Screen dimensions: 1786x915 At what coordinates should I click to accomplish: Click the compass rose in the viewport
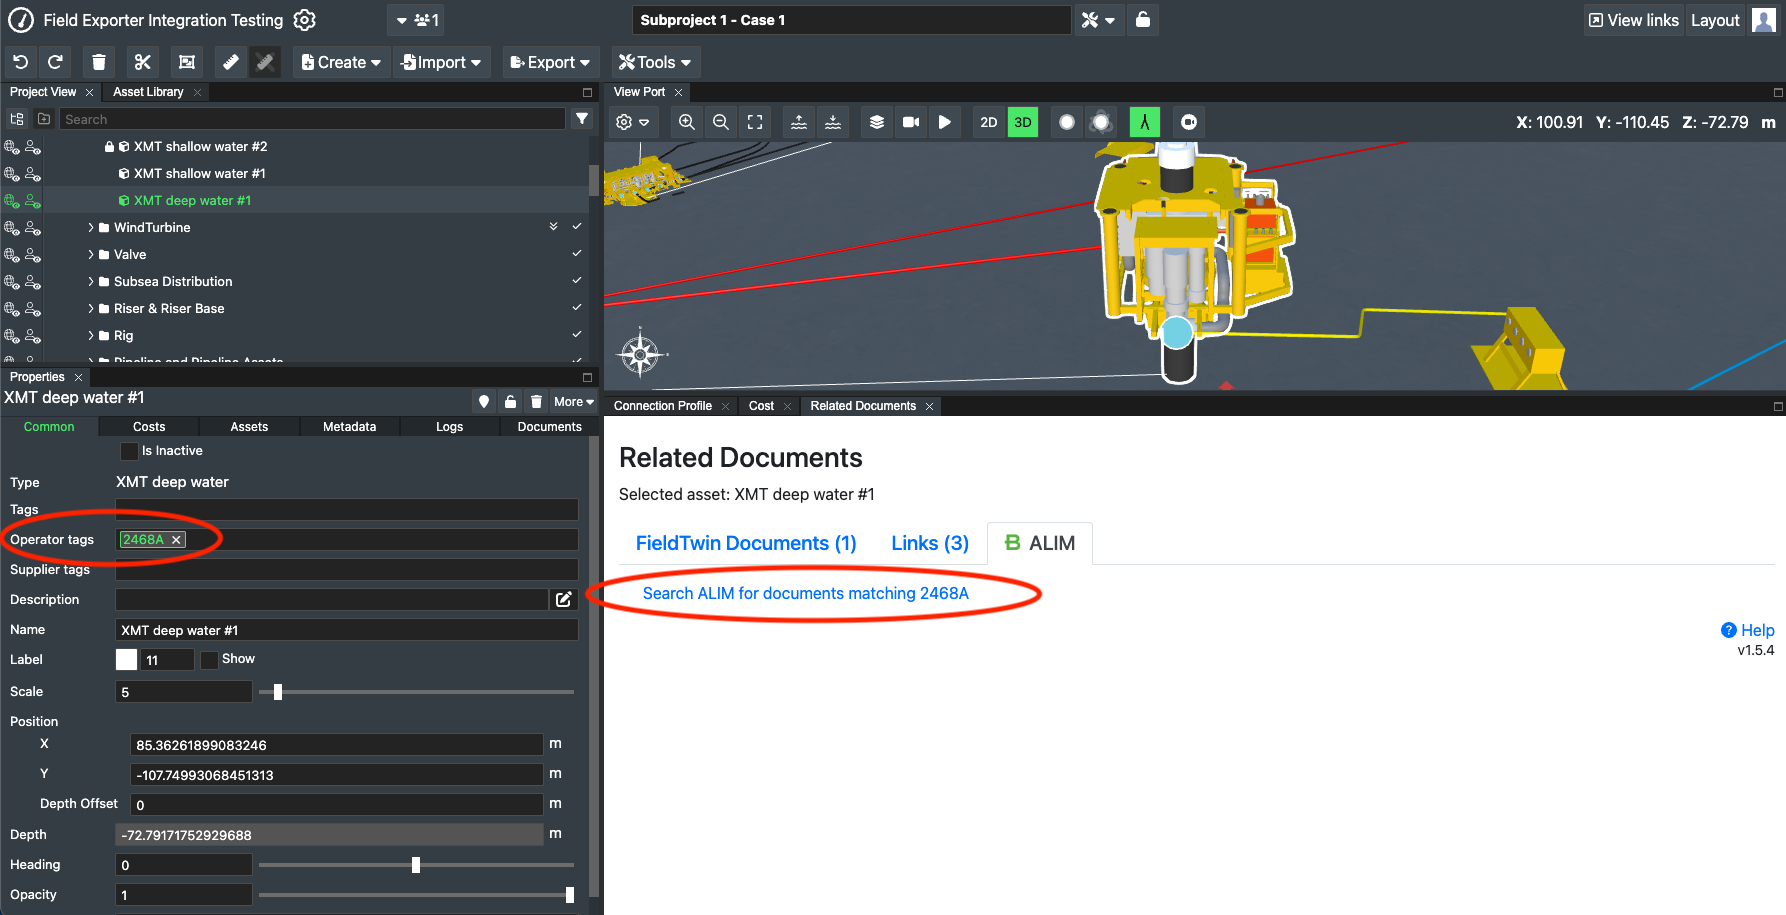(640, 354)
